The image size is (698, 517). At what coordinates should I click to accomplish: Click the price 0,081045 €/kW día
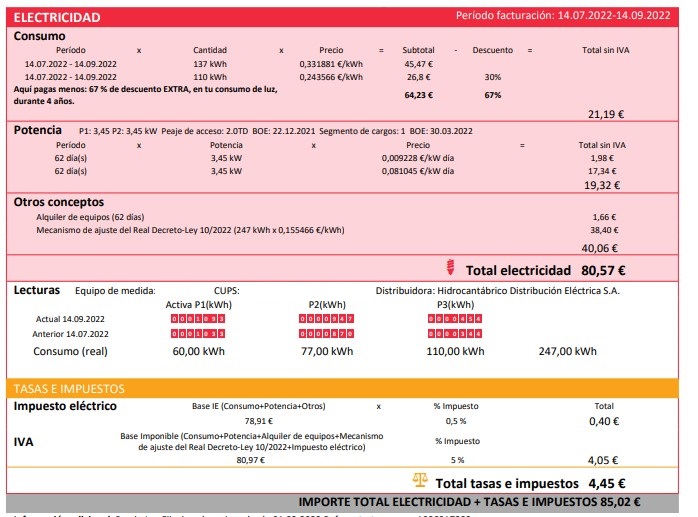[418, 171]
